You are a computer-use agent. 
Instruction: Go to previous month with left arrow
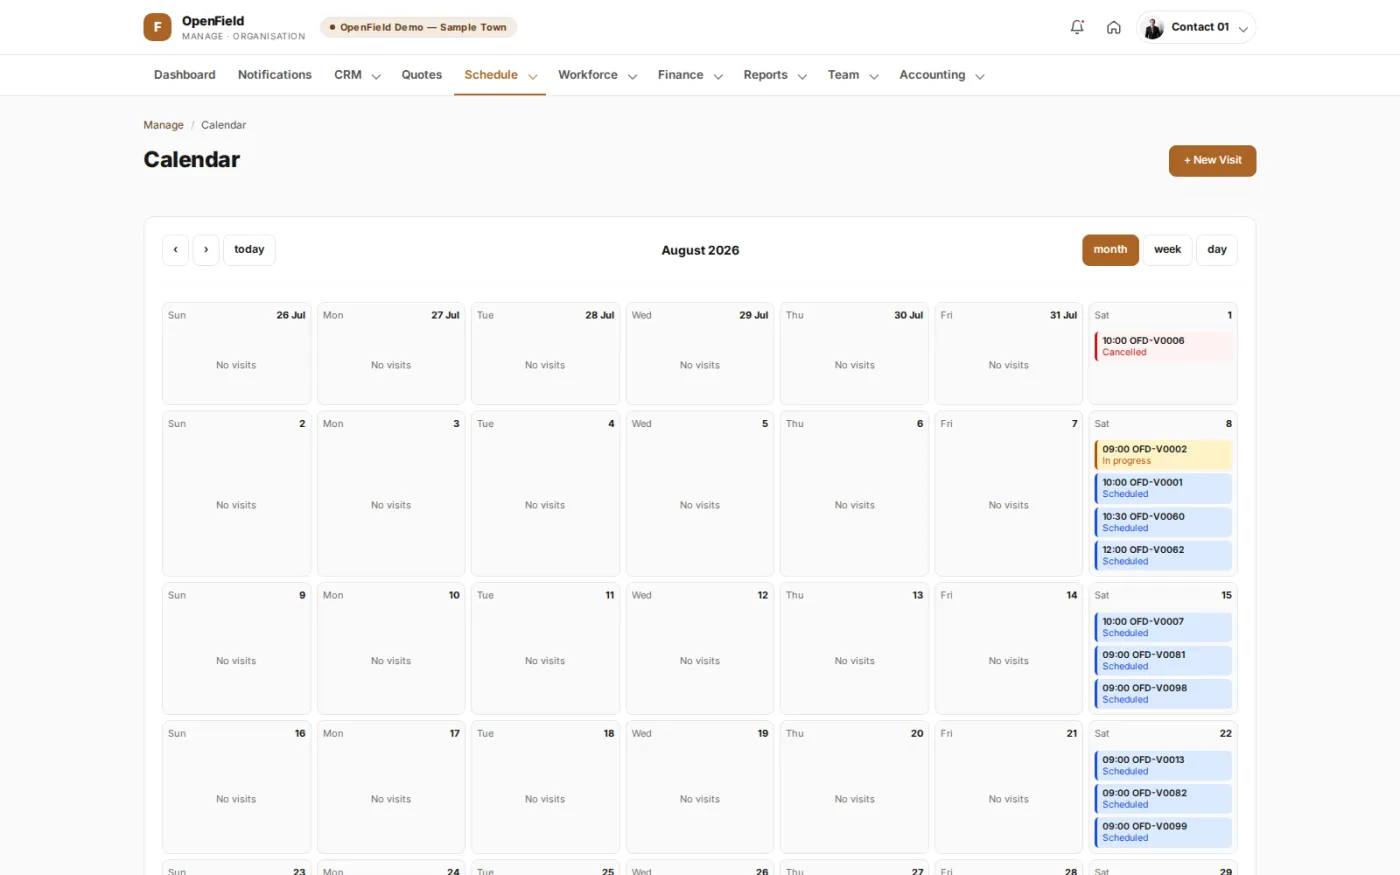pos(175,250)
